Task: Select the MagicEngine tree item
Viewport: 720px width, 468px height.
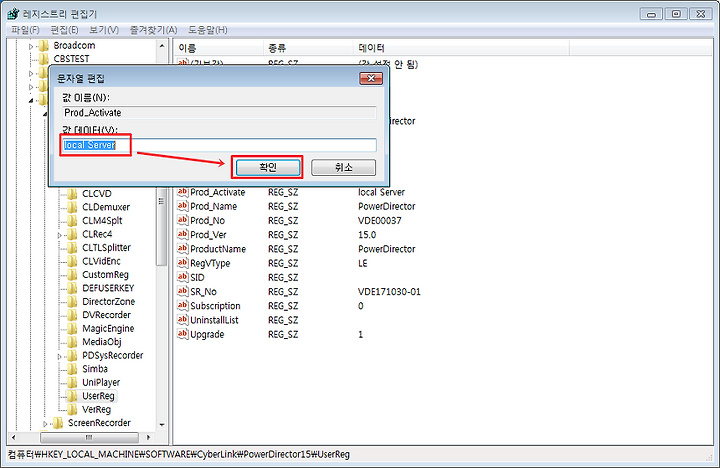Action: (108, 328)
